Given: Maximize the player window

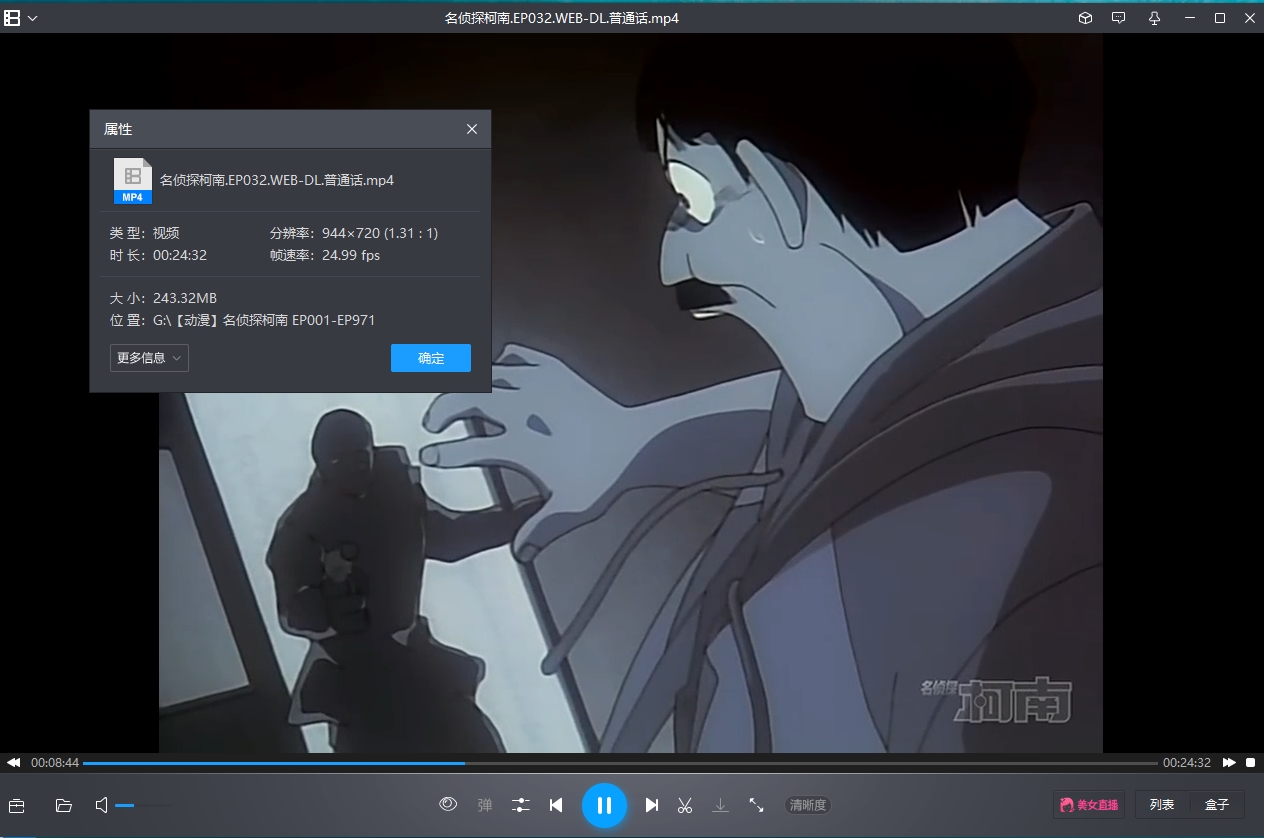Looking at the screenshot, I should [1220, 18].
